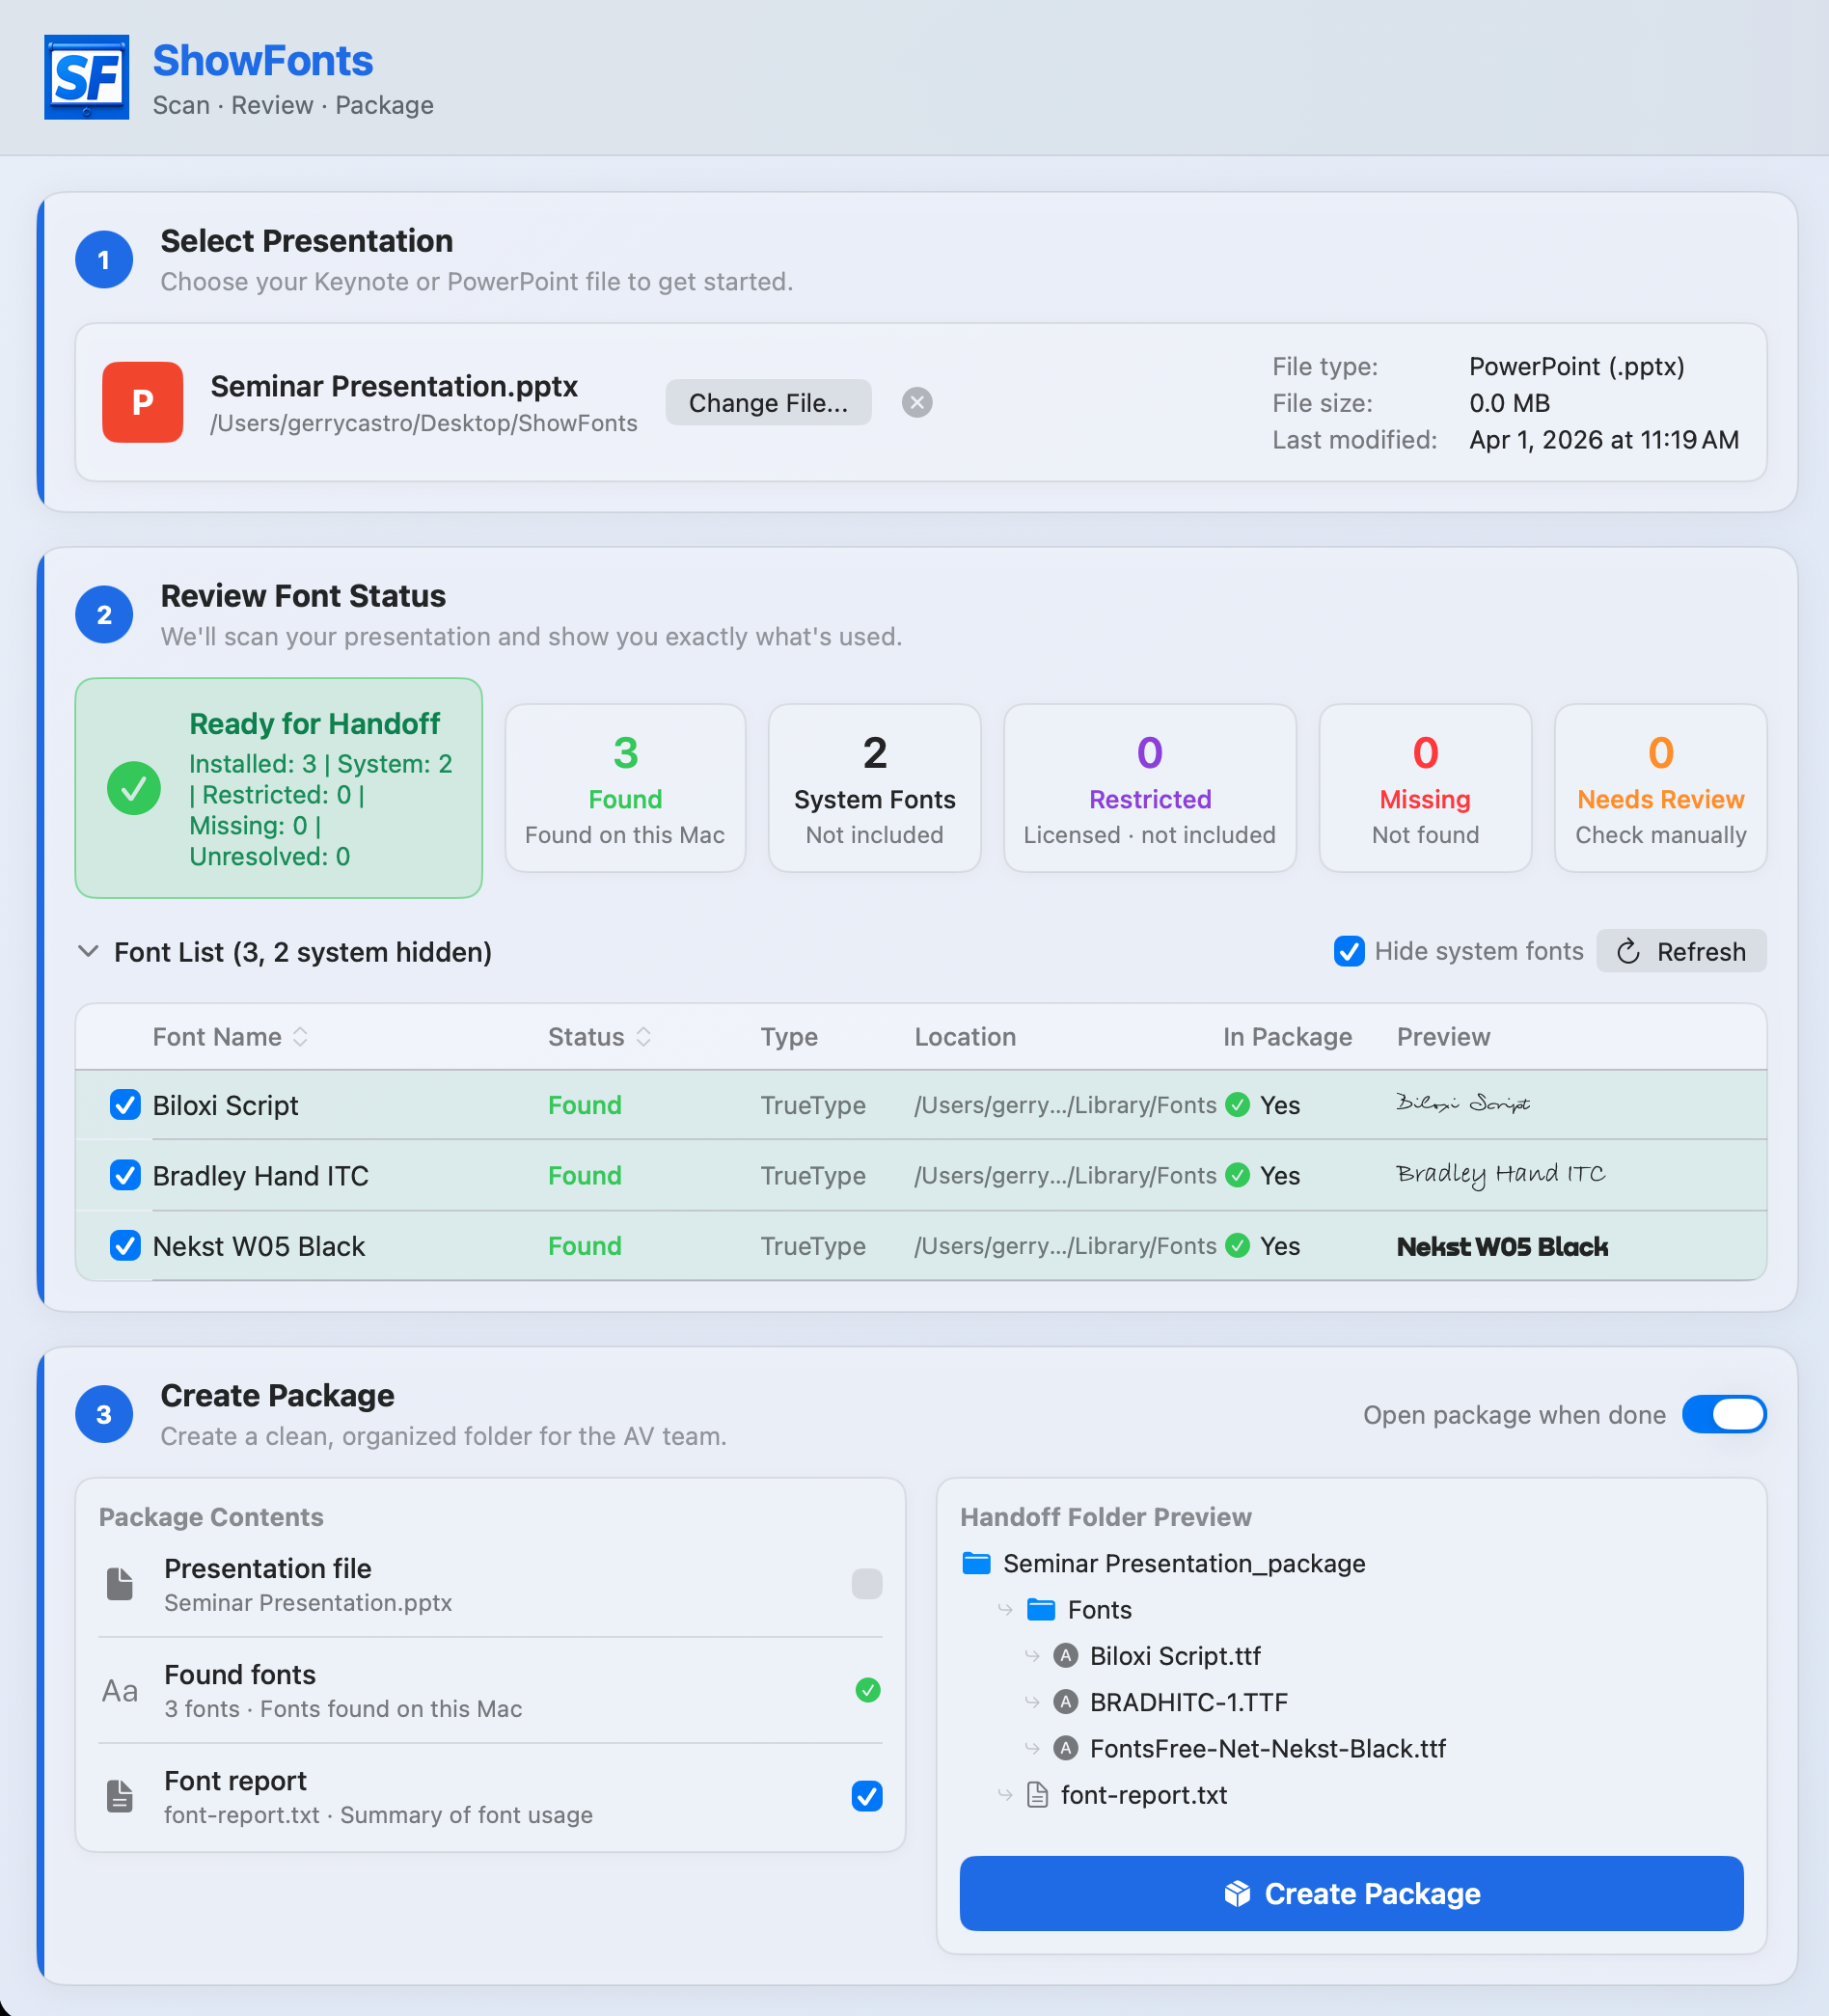Click the green check next to Found fonts
The height and width of the screenshot is (2016, 1829).
[x=868, y=1690]
